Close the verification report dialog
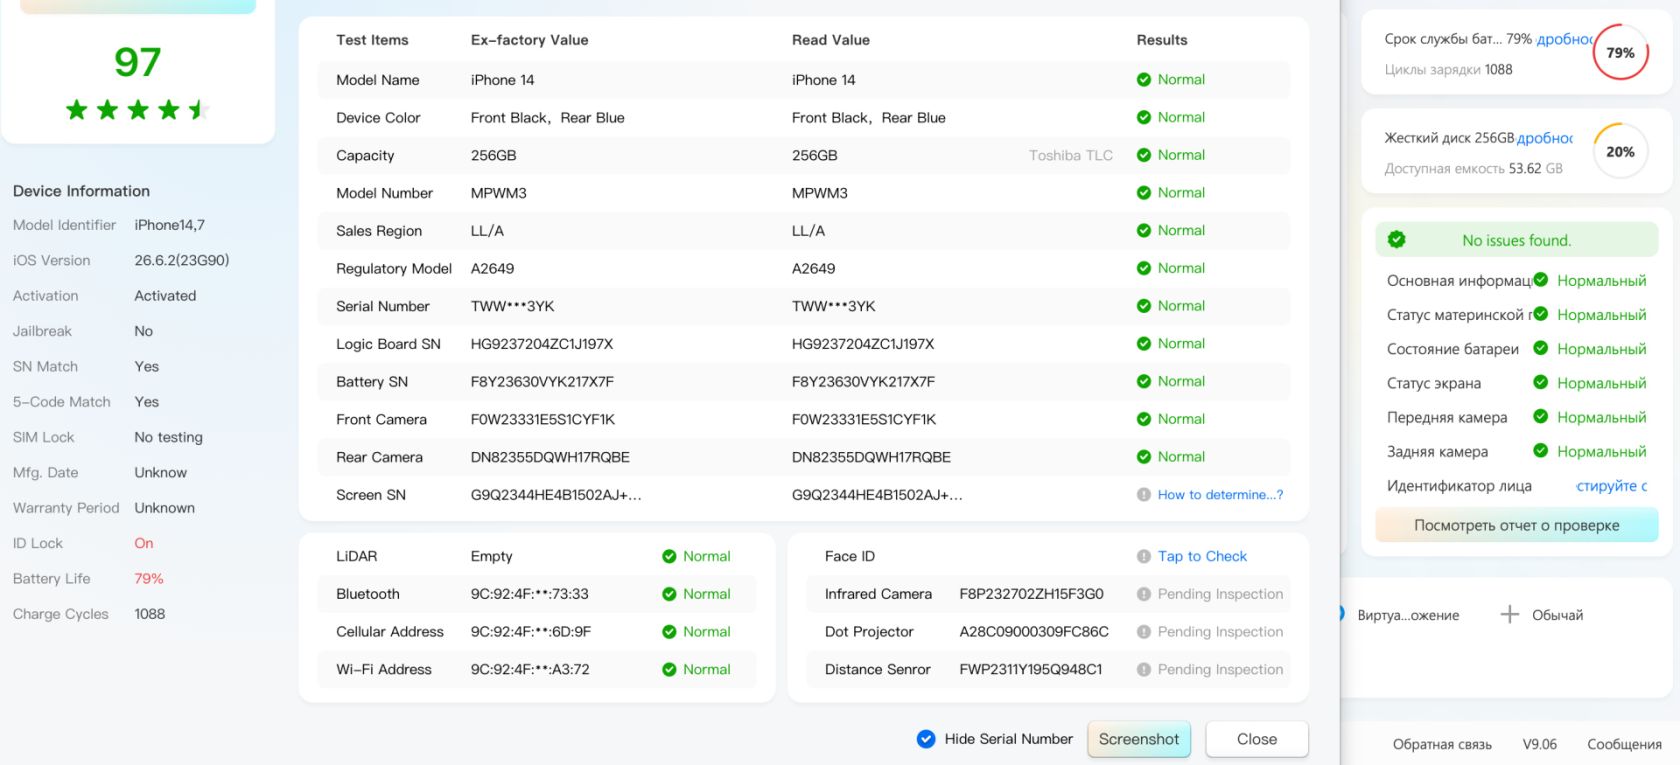This screenshot has width=1680, height=765. (1257, 739)
